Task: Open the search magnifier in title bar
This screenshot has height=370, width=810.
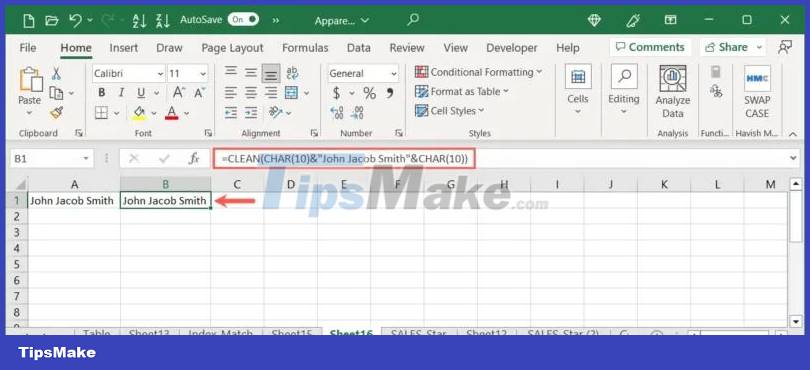Action: tap(412, 20)
